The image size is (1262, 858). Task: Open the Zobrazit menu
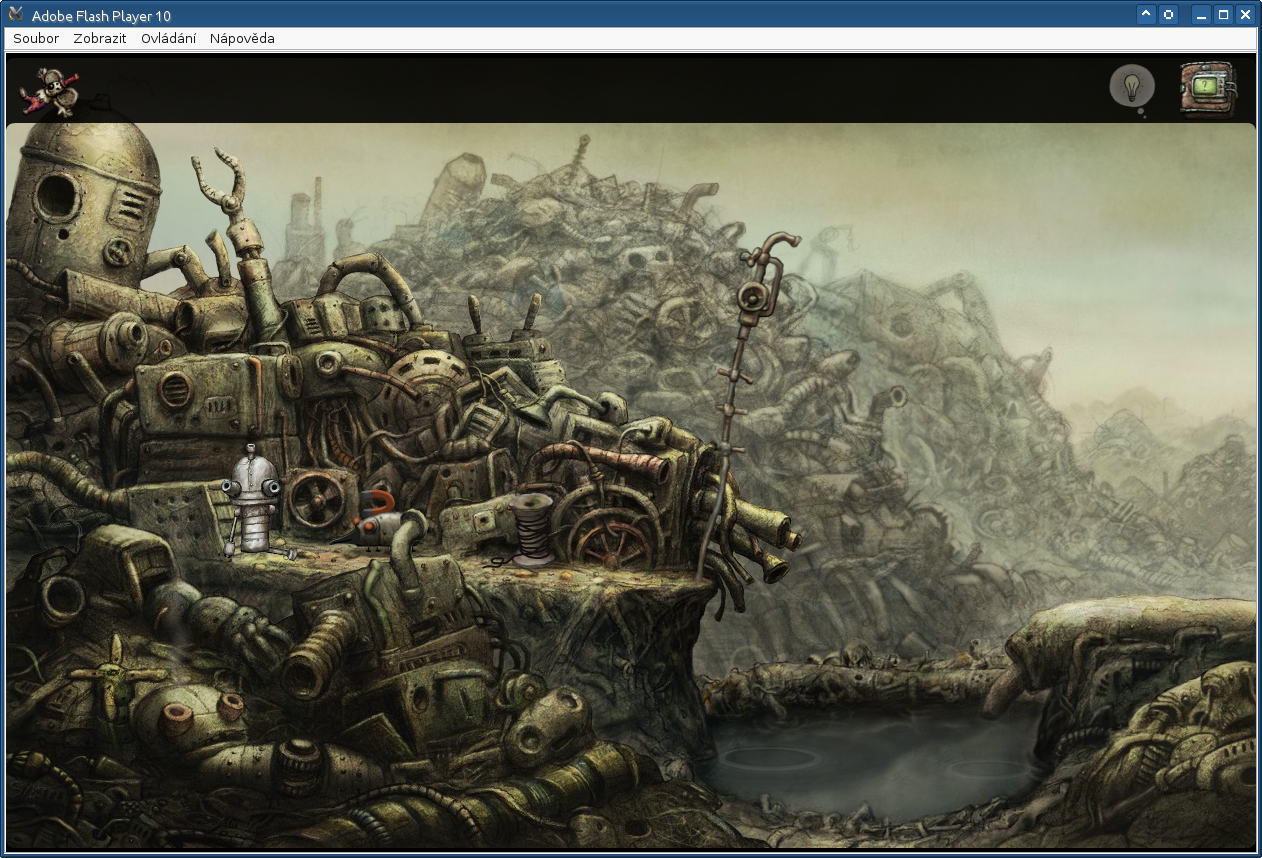pyautogui.click(x=100, y=39)
